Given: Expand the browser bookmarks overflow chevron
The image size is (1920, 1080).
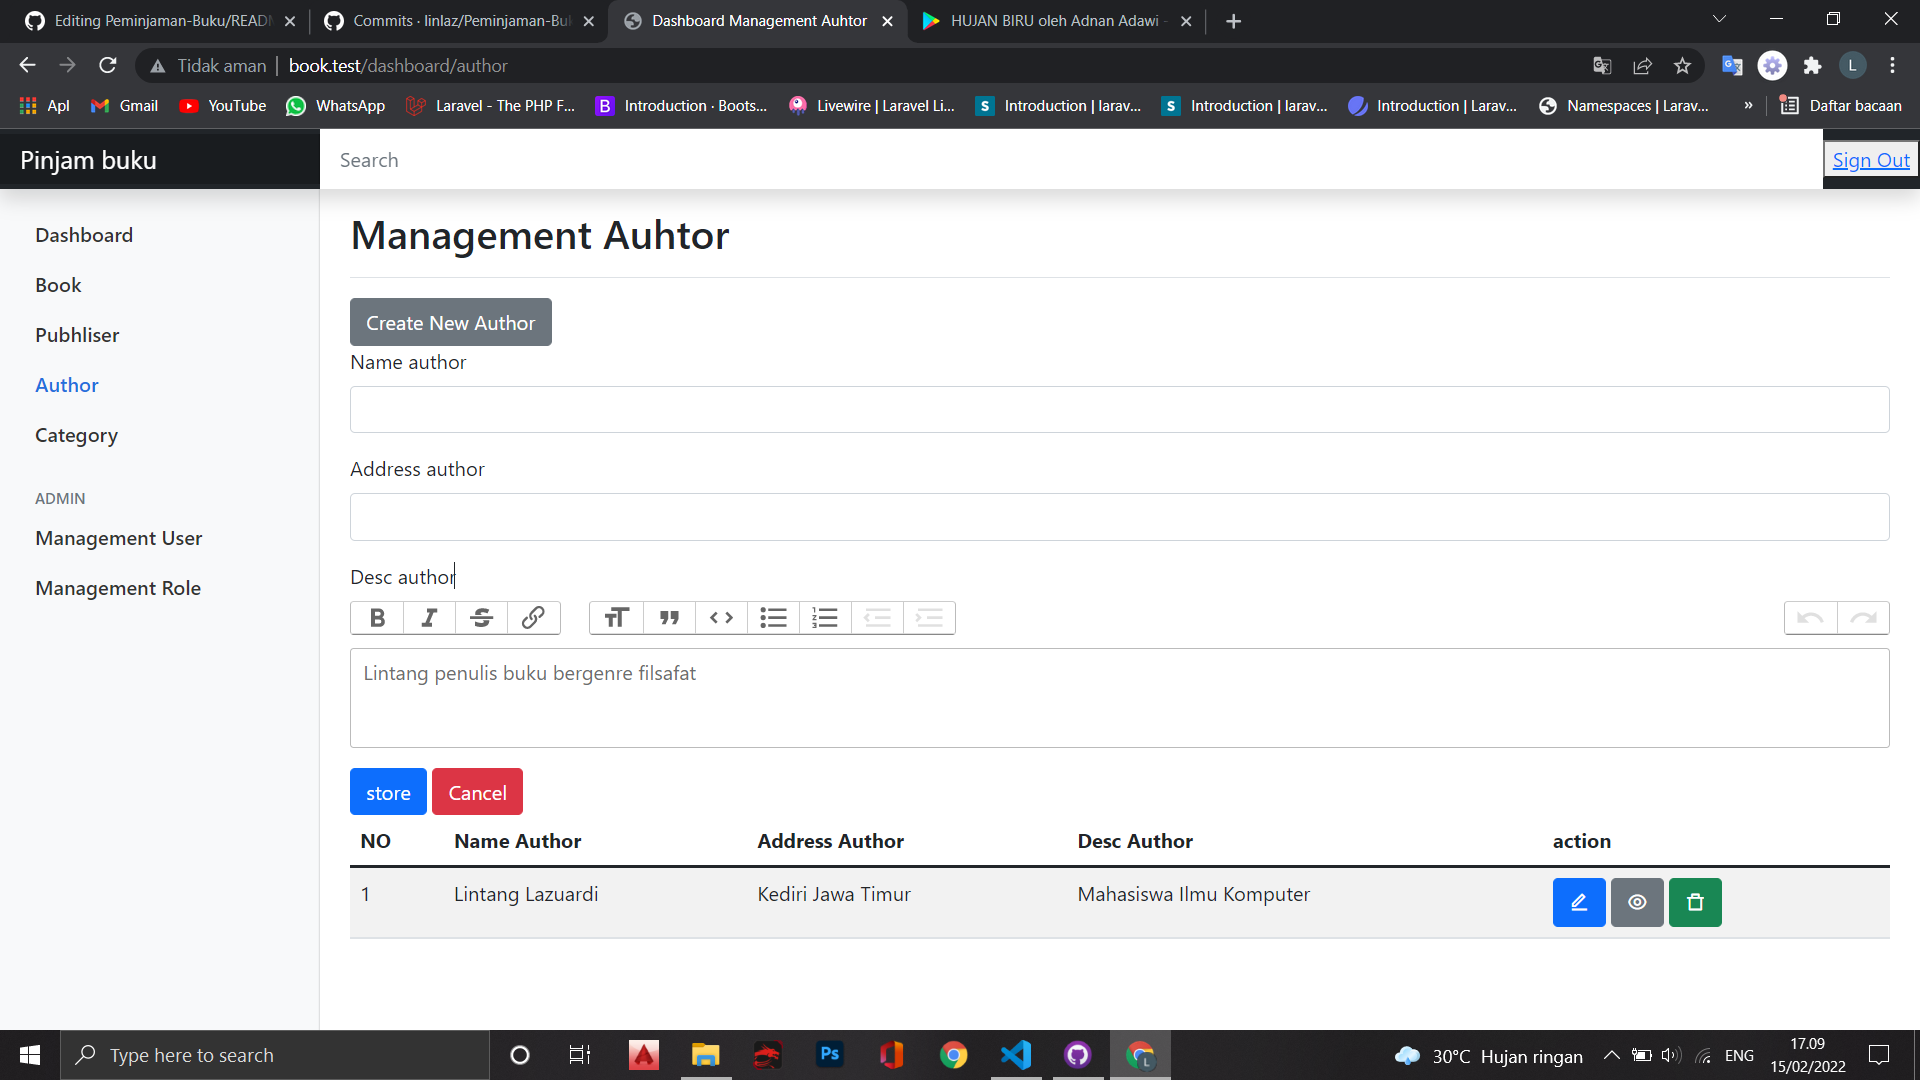Looking at the screenshot, I should (x=1748, y=105).
